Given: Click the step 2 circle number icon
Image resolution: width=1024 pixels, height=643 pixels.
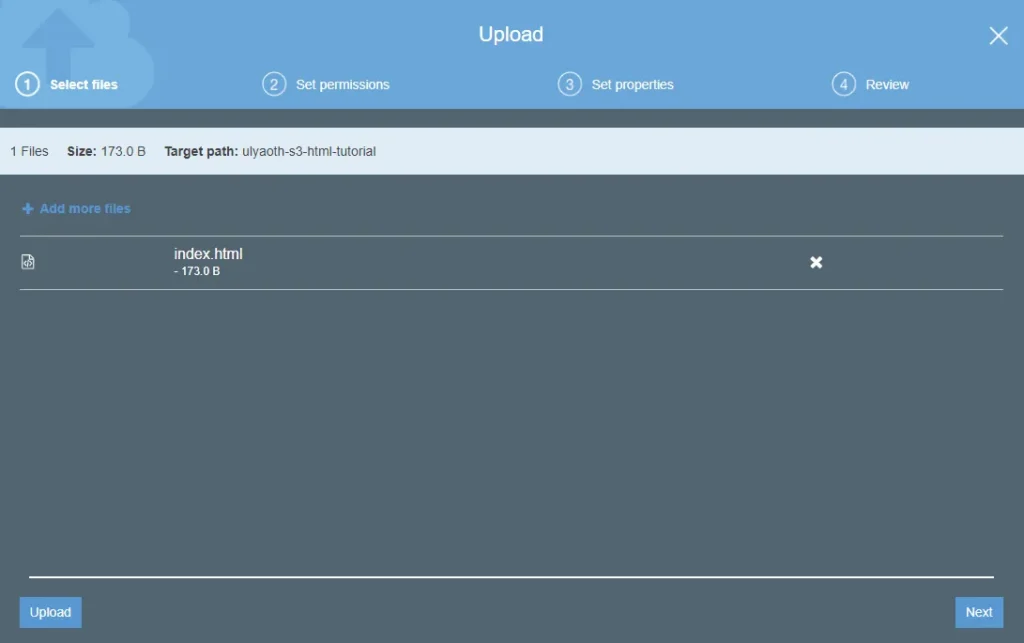Looking at the screenshot, I should [x=274, y=84].
